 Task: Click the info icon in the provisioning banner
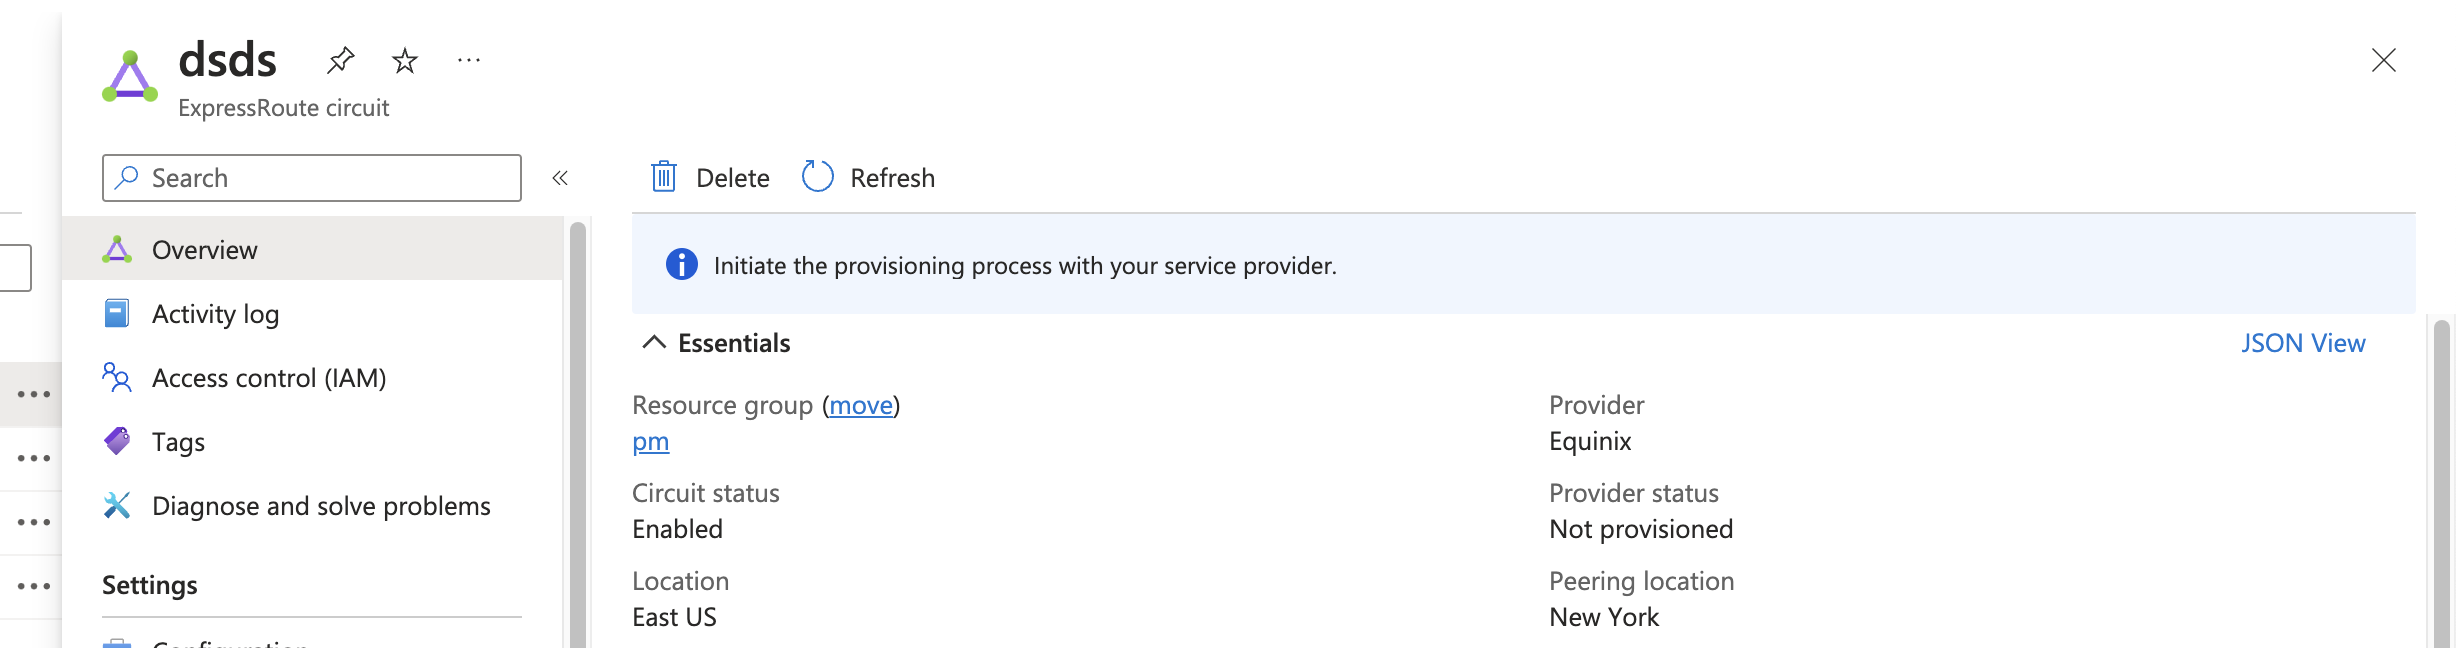(x=680, y=265)
